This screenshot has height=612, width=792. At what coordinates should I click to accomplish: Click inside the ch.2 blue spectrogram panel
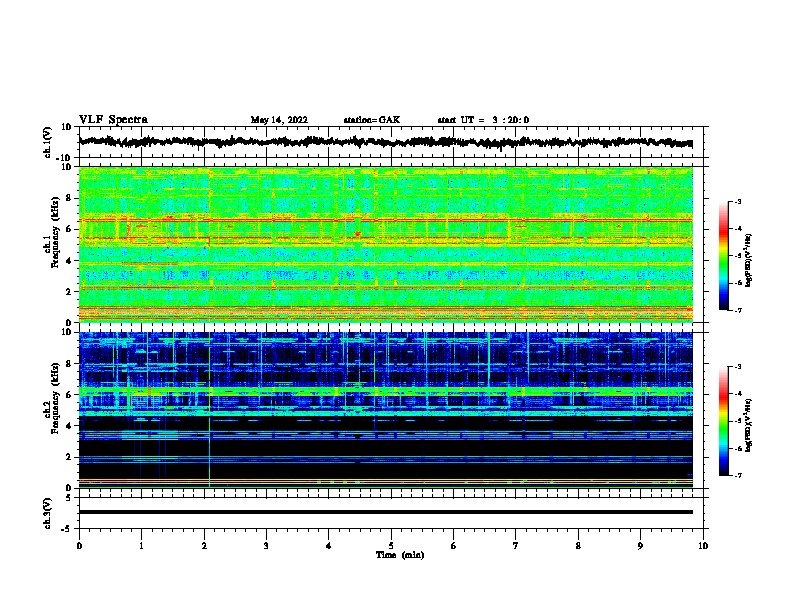[x=385, y=410]
